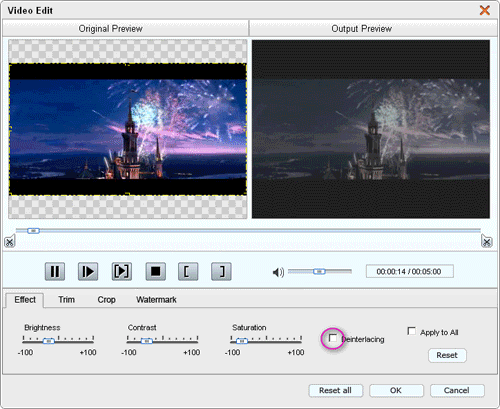
Task: Click the Reset all button
Action: click(x=335, y=390)
